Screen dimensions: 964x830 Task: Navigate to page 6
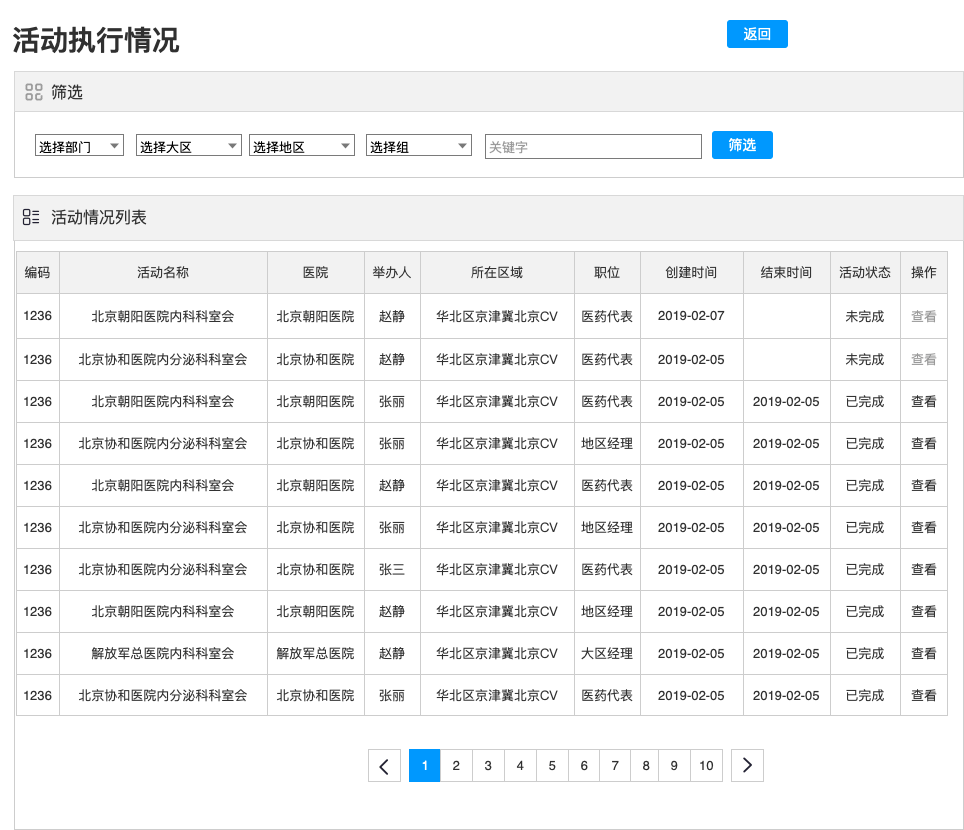(584, 765)
